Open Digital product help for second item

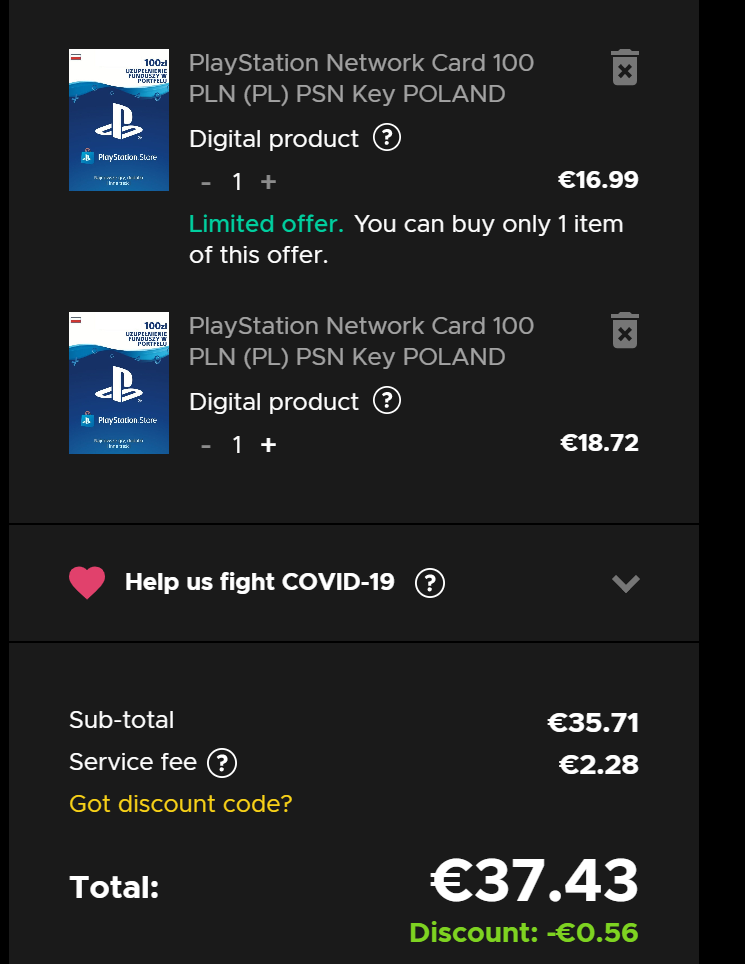pyautogui.click(x=387, y=401)
